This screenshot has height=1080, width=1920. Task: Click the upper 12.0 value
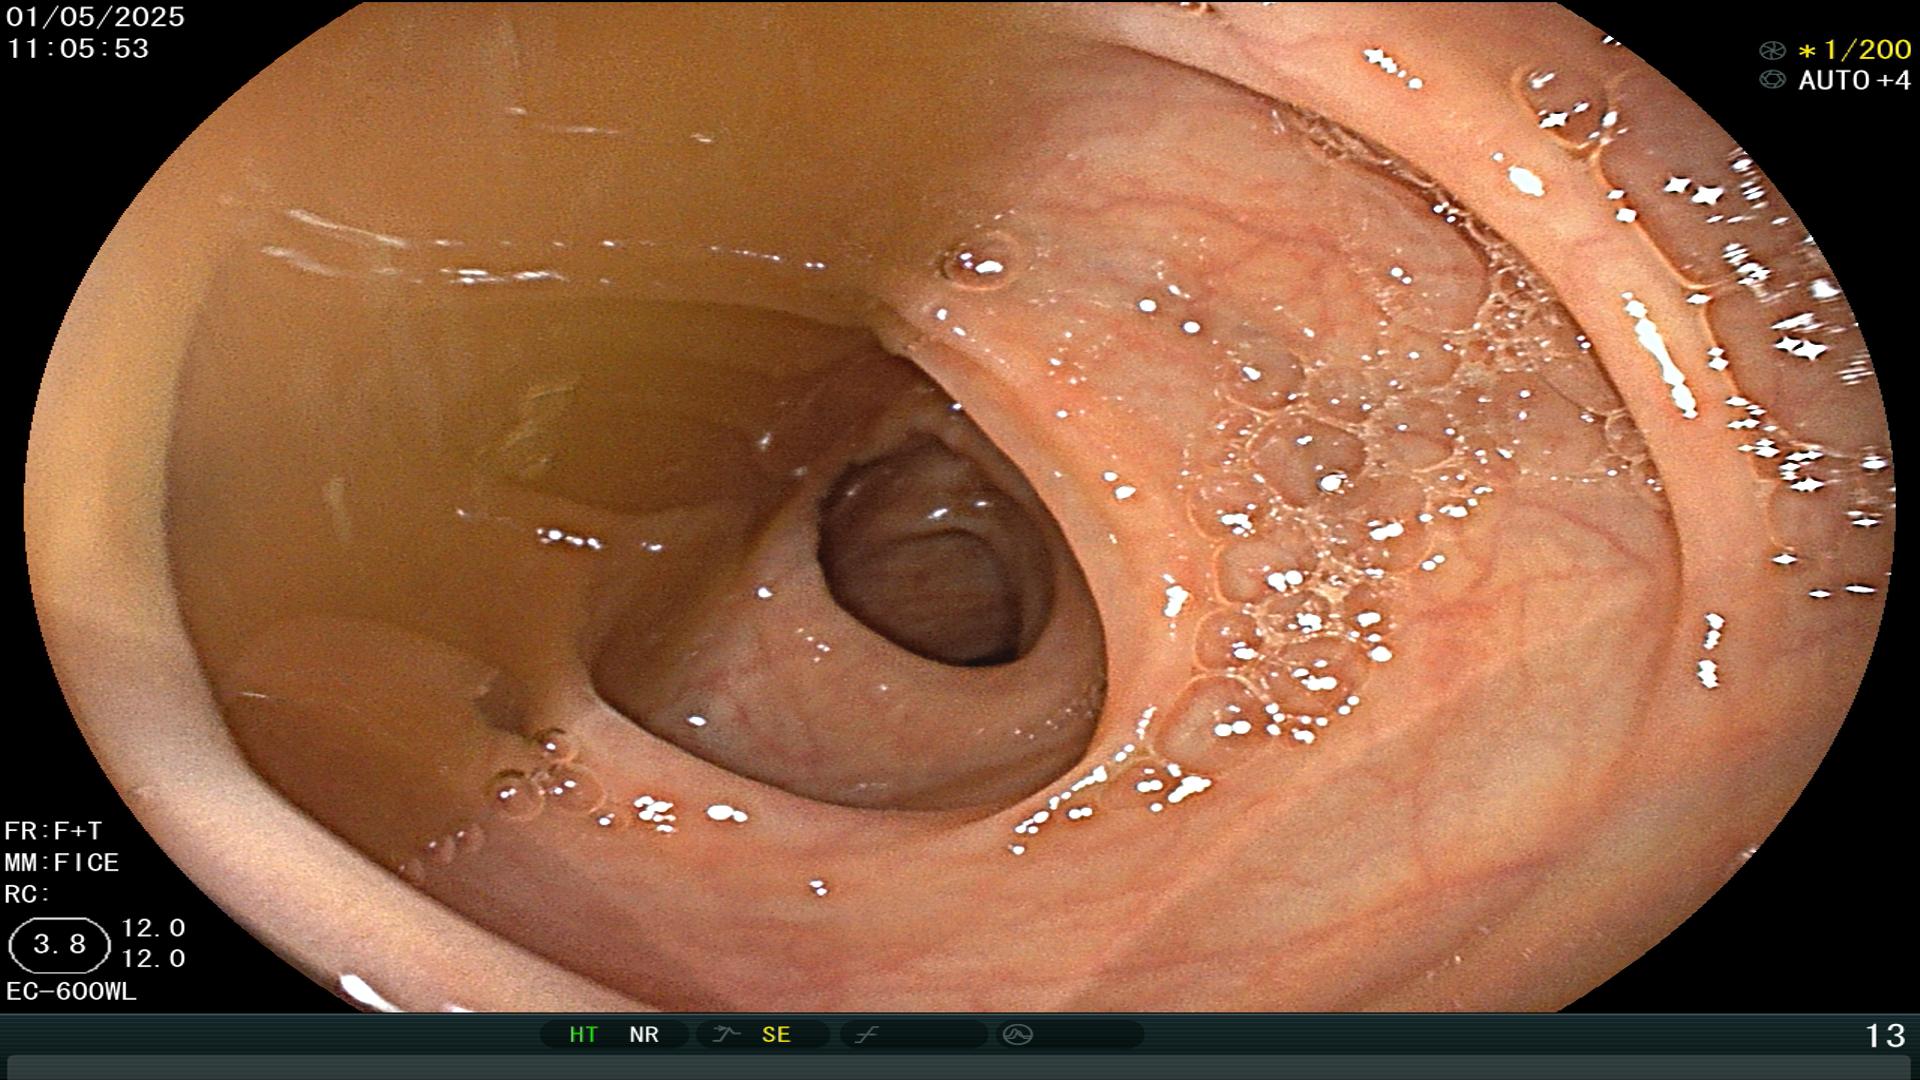(x=153, y=928)
